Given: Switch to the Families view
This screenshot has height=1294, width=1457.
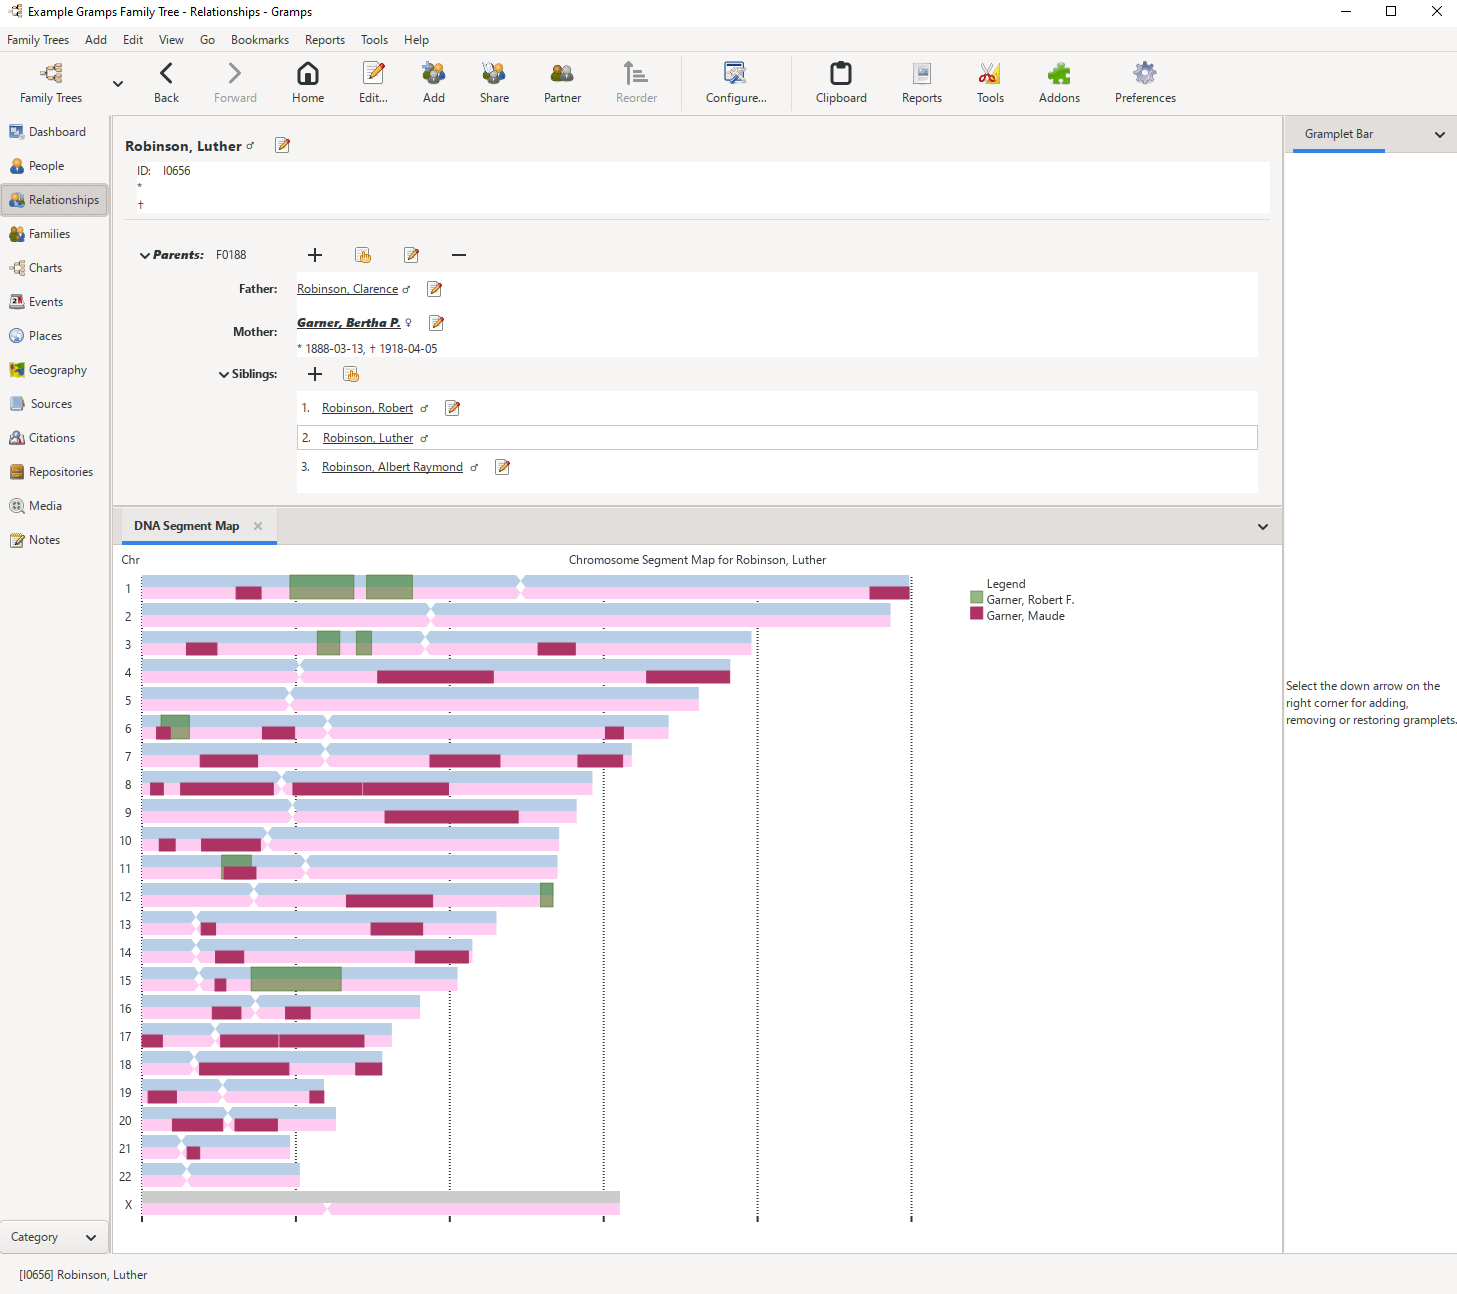Looking at the screenshot, I should click(x=55, y=234).
